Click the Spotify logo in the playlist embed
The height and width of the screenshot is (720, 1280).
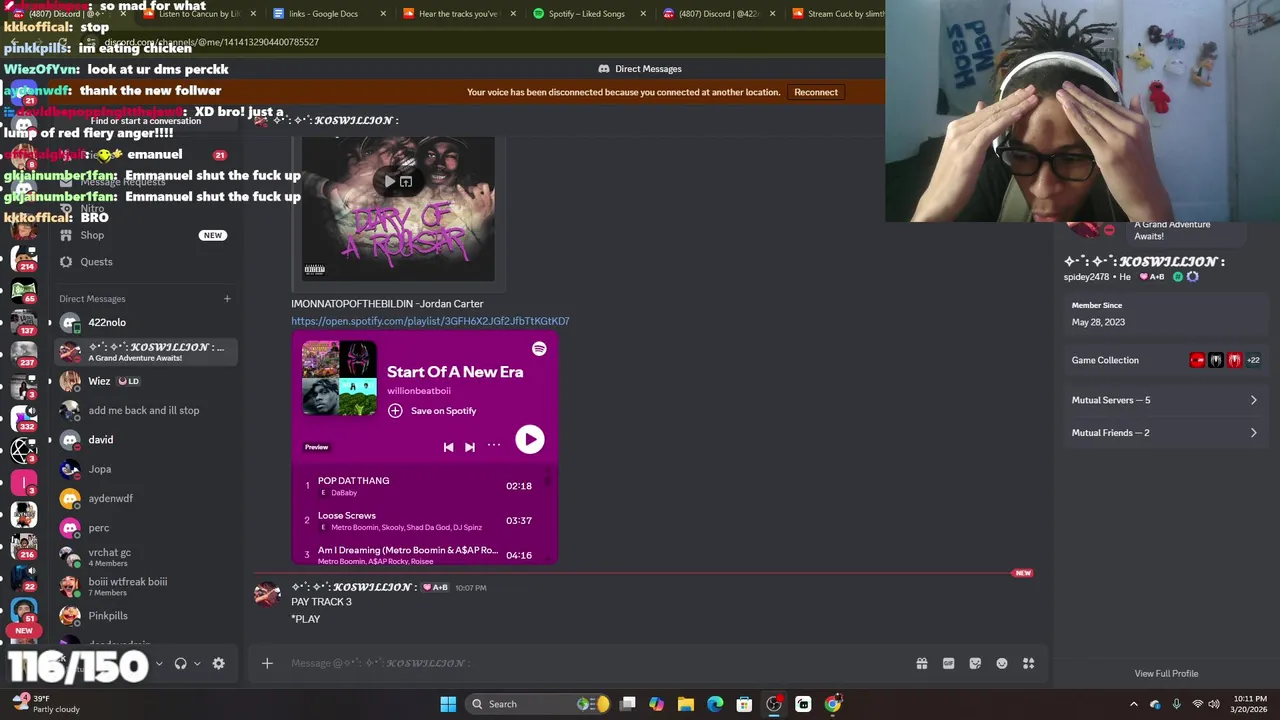click(539, 349)
